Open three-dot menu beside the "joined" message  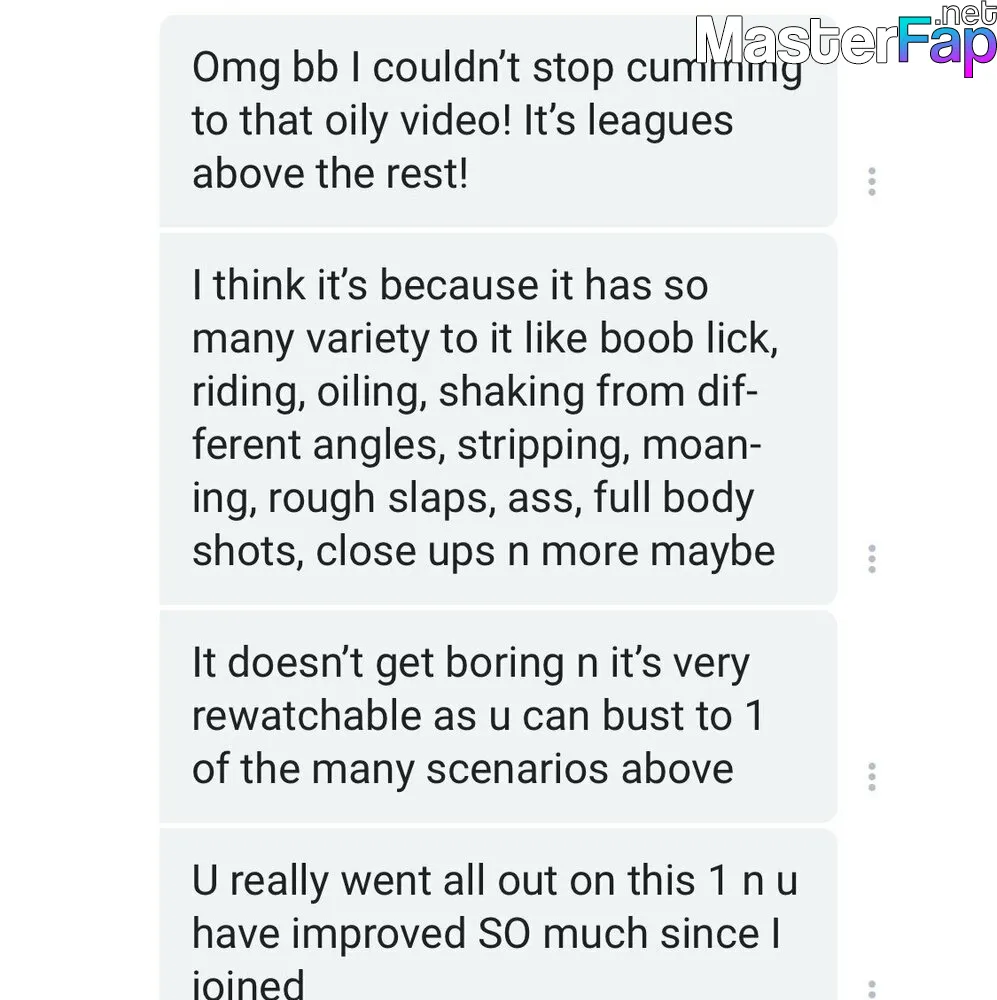pyautogui.click(x=871, y=990)
